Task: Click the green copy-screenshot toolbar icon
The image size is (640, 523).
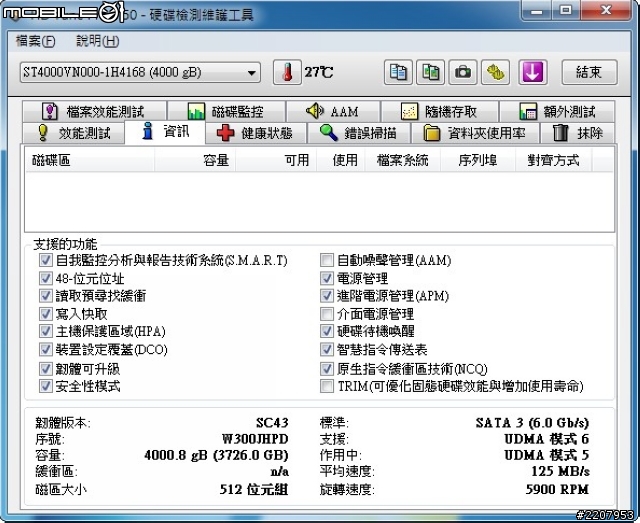Action: coord(430,72)
